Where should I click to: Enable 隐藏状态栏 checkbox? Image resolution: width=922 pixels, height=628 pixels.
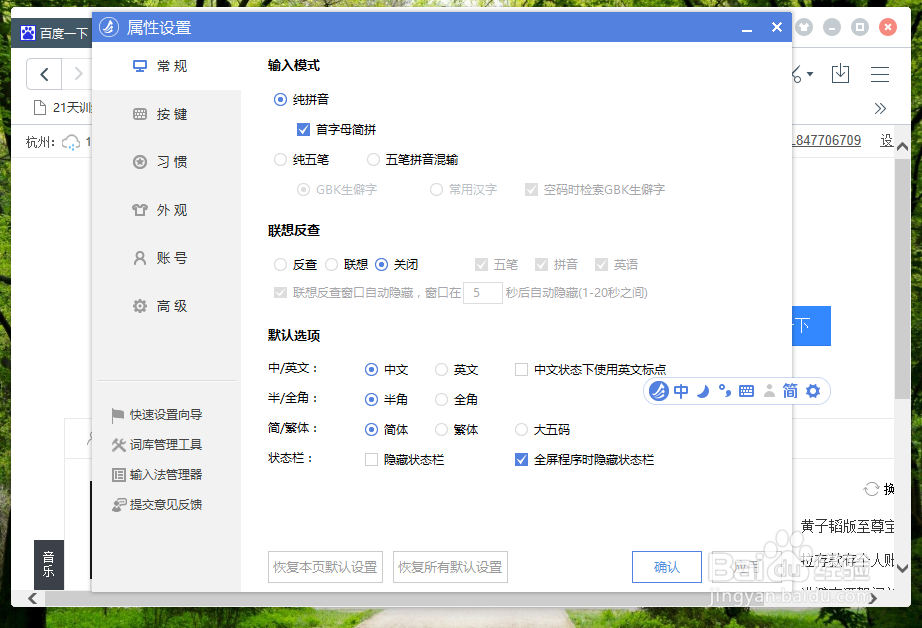369,459
